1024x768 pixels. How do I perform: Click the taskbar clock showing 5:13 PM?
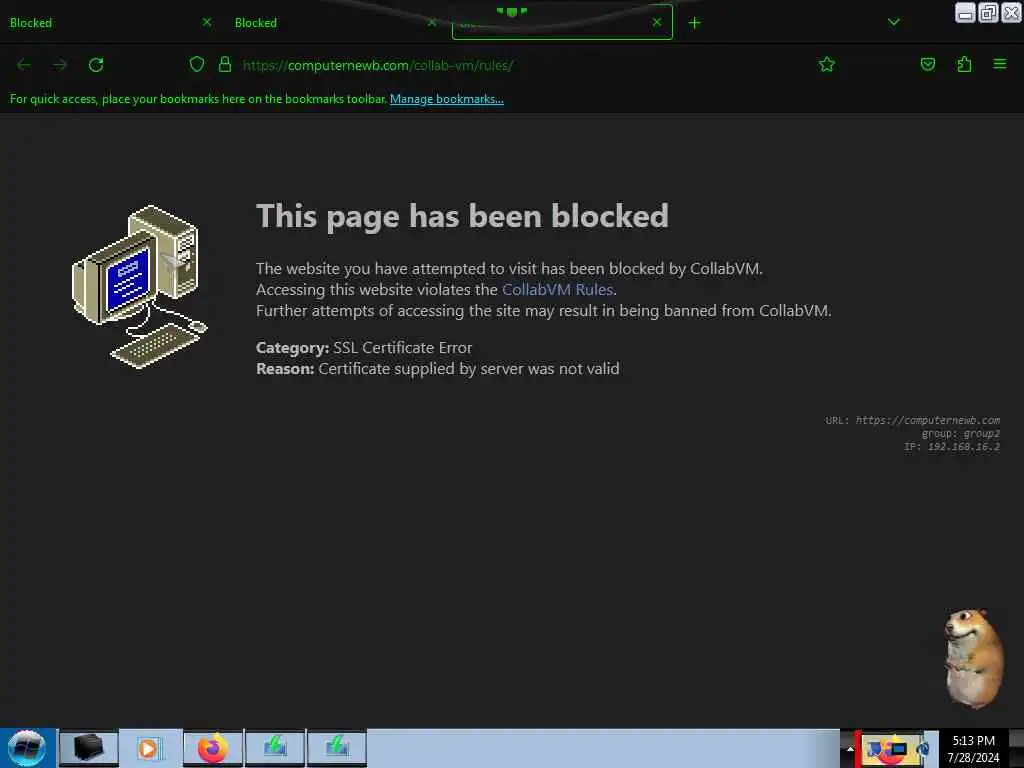point(973,748)
